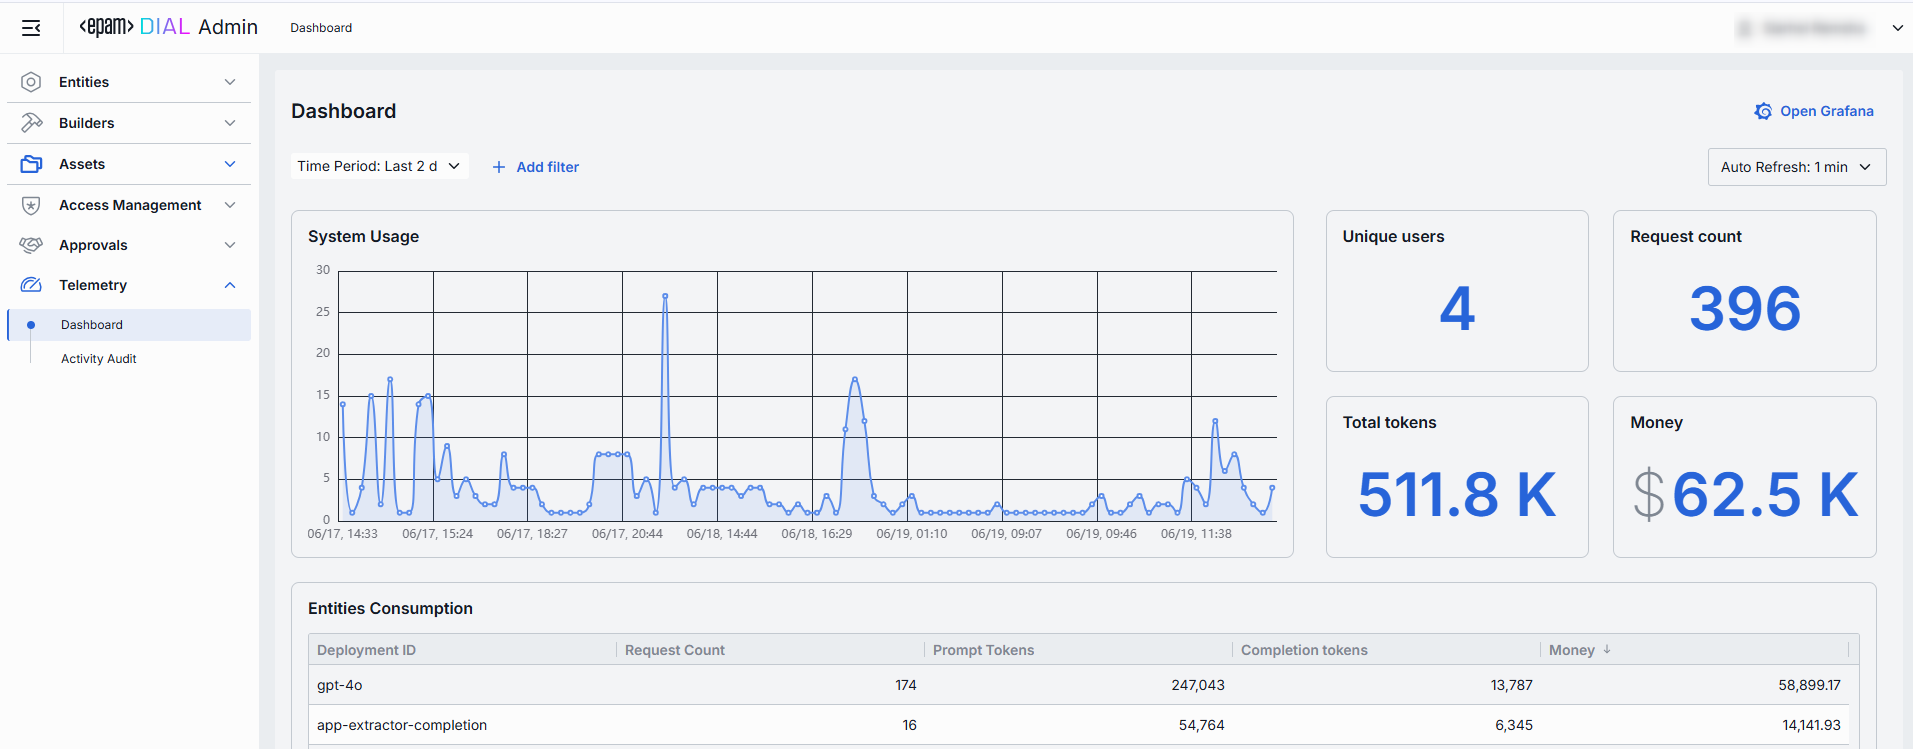Collapse the Telemetry section chevron
Viewport: 1913px width, 749px height.
[x=230, y=285]
